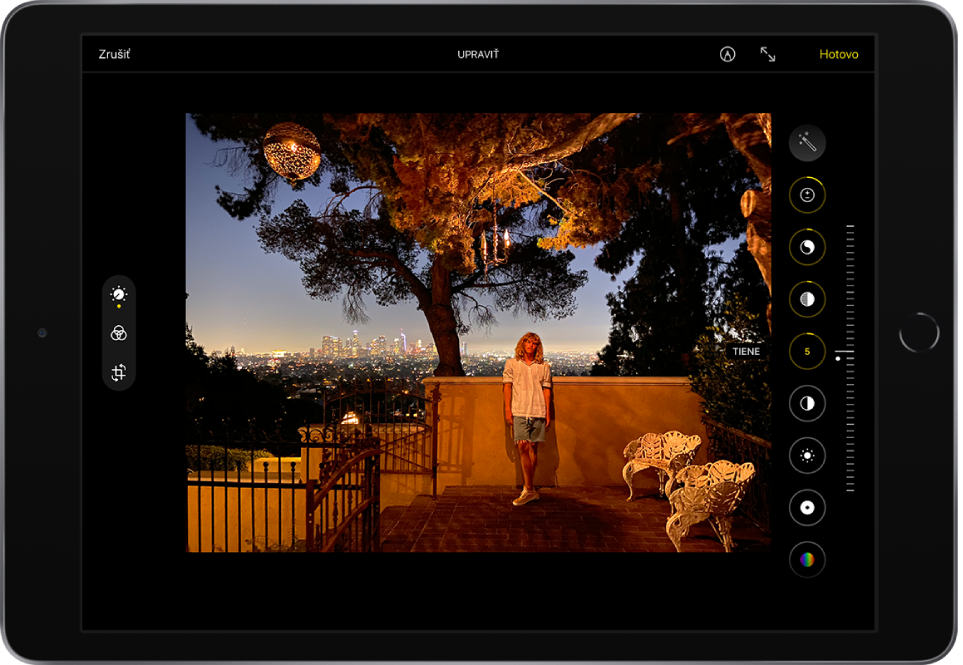The height and width of the screenshot is (665, 963).
Task: Select the Contrast half-circle adjustment
Action: click(807, 403)
